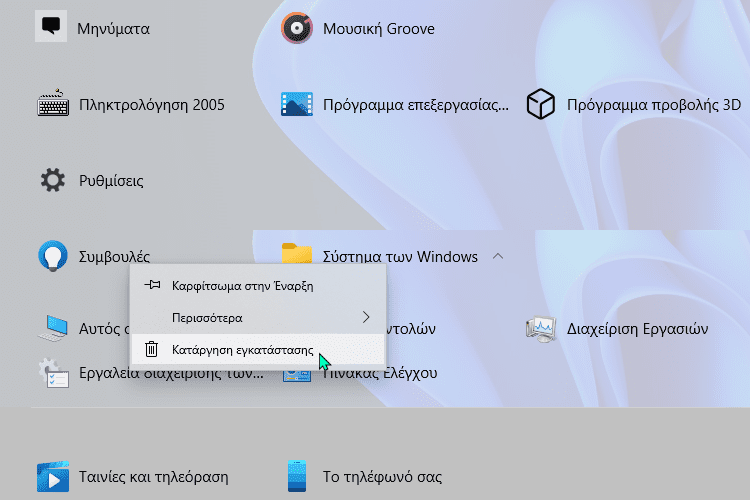The height and width of the screenshot is (500, 750).
Task: Click the Μηνύματα label
Action: tap(113, 29)
